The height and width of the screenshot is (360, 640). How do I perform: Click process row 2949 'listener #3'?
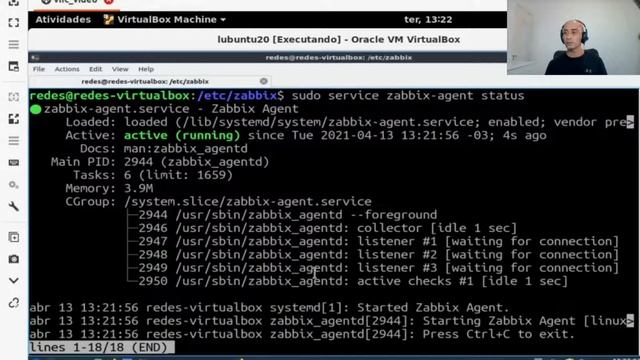click(x=378, y=268)
